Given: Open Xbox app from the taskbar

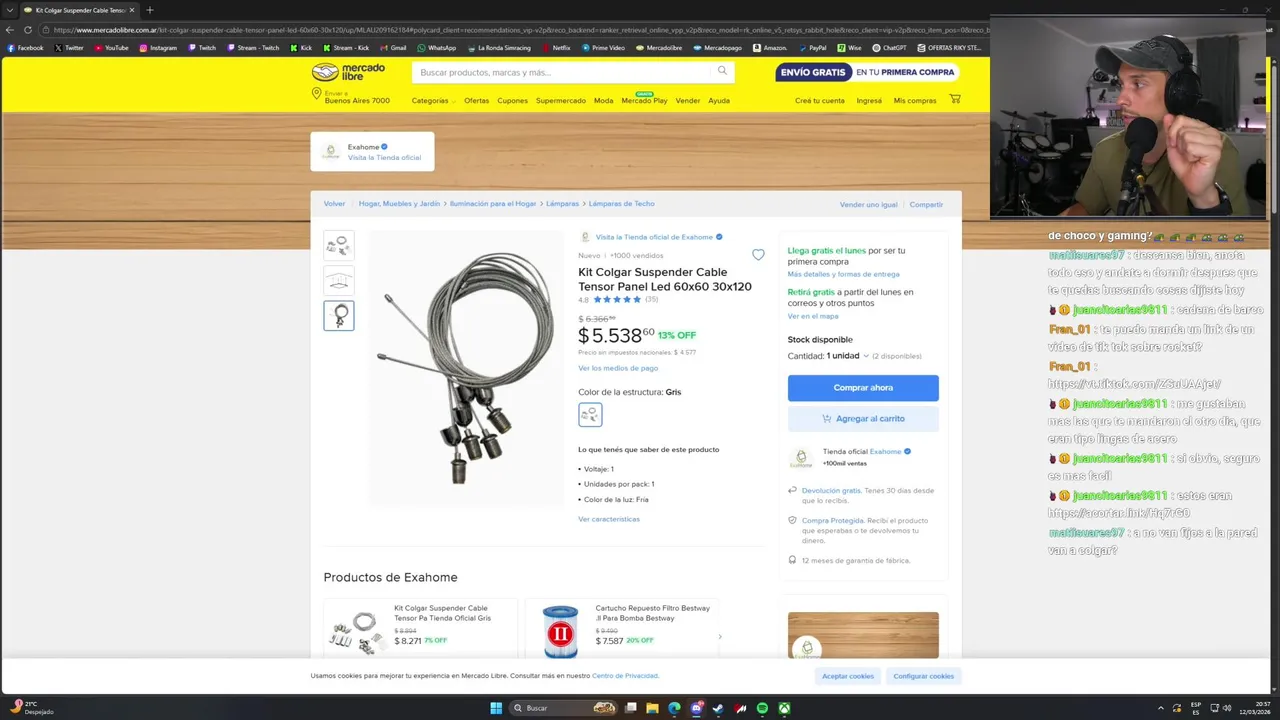Looking at the screenshot, I should [785, 708].
